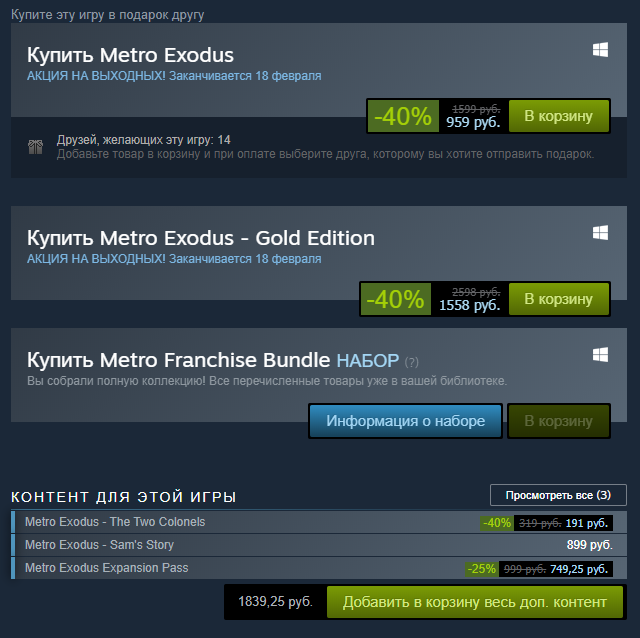Click the 1839,25 руб. total DLC price

point(275,602)
